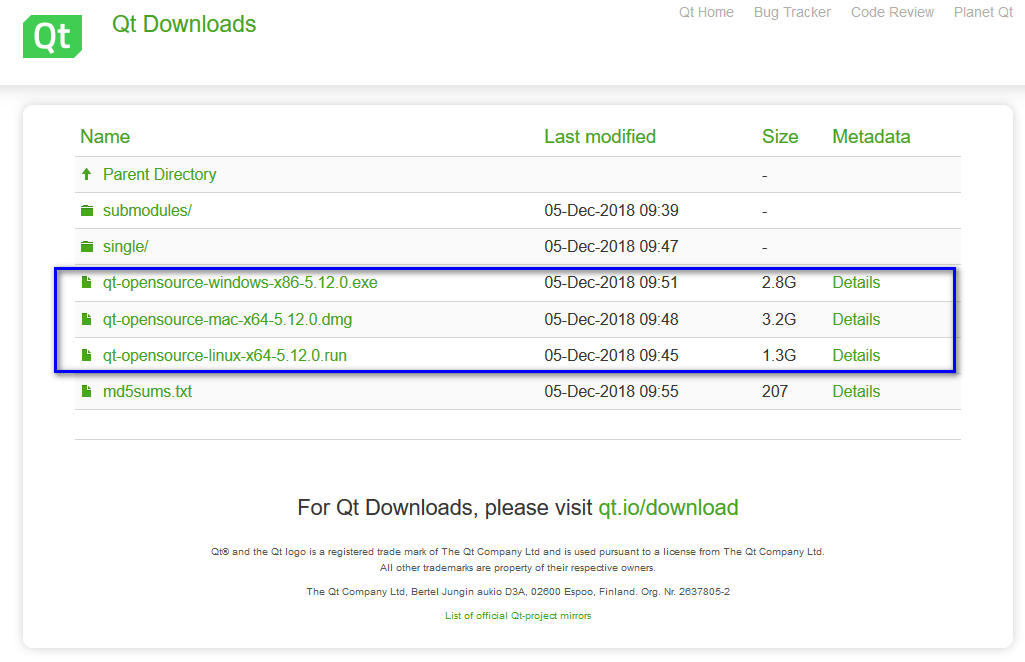
Task: View Details for the linux-x64 run
Action: coord(856,355)
